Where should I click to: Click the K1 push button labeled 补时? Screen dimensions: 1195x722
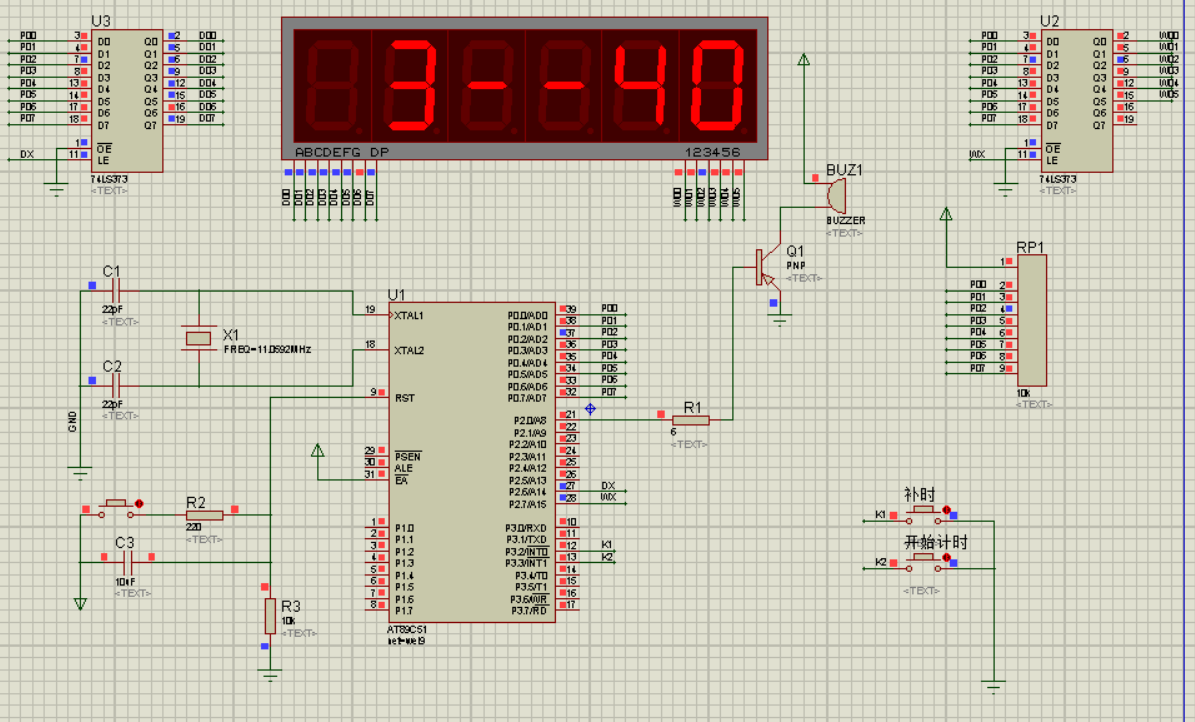point(924,515)
